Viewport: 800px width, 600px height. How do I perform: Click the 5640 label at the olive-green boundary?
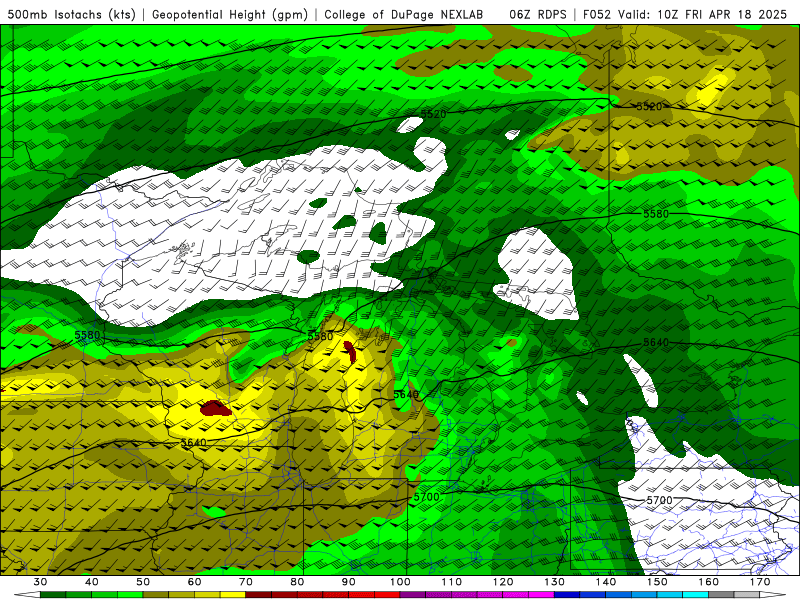point(406,394)
